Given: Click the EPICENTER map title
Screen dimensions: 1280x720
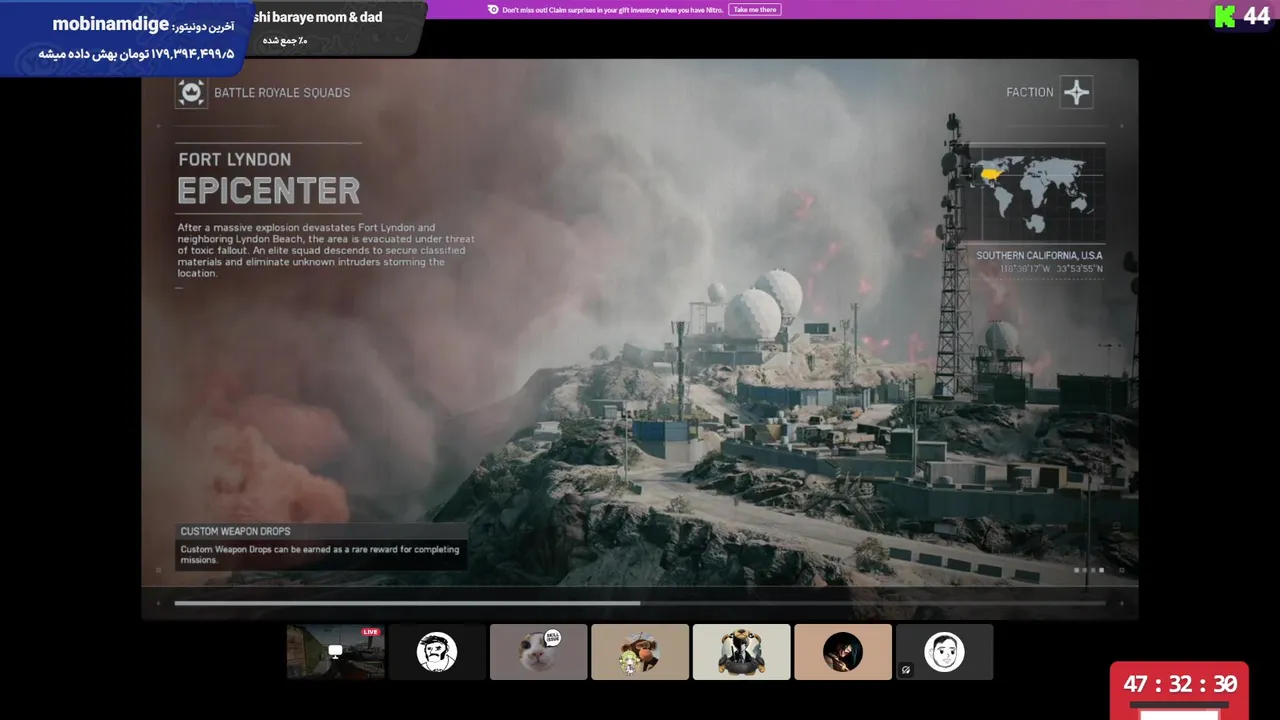Looking at the screenshot, I should pos(269,190).
